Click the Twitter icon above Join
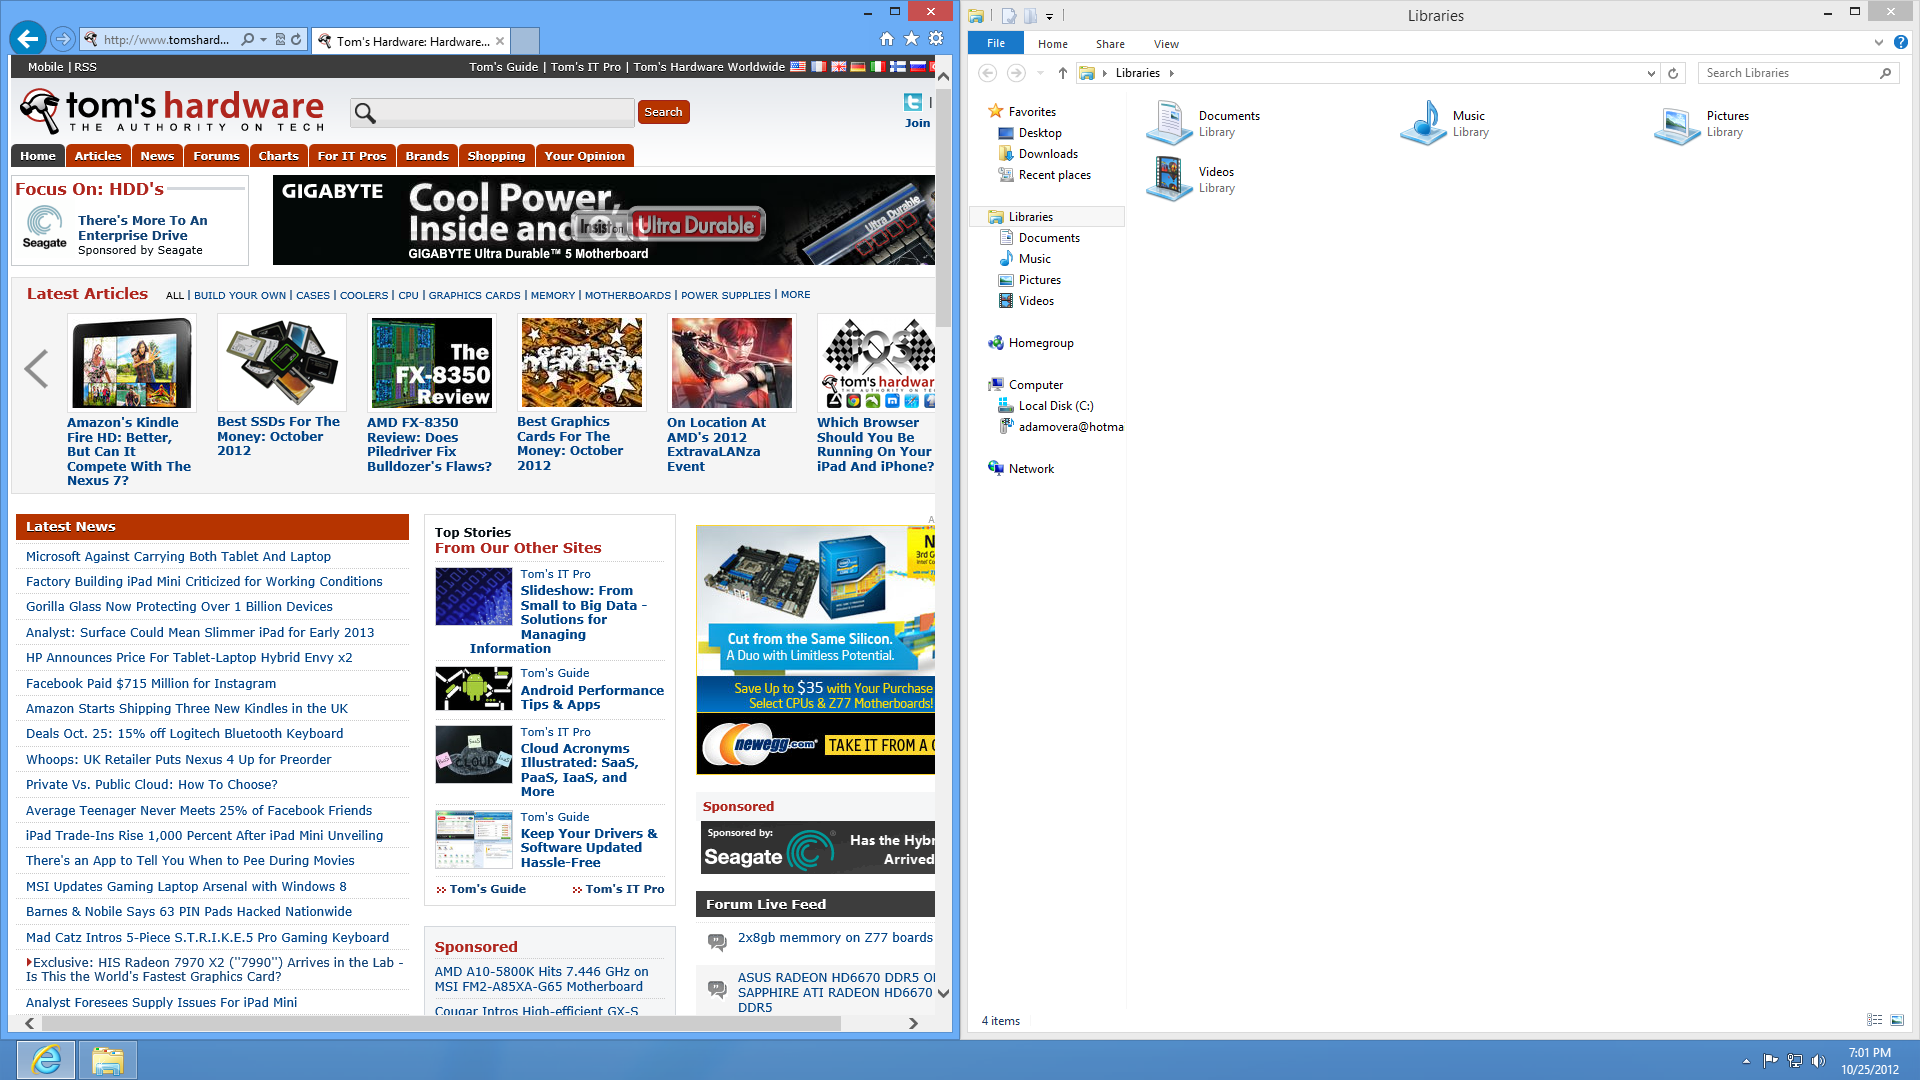 pos(913,102)
